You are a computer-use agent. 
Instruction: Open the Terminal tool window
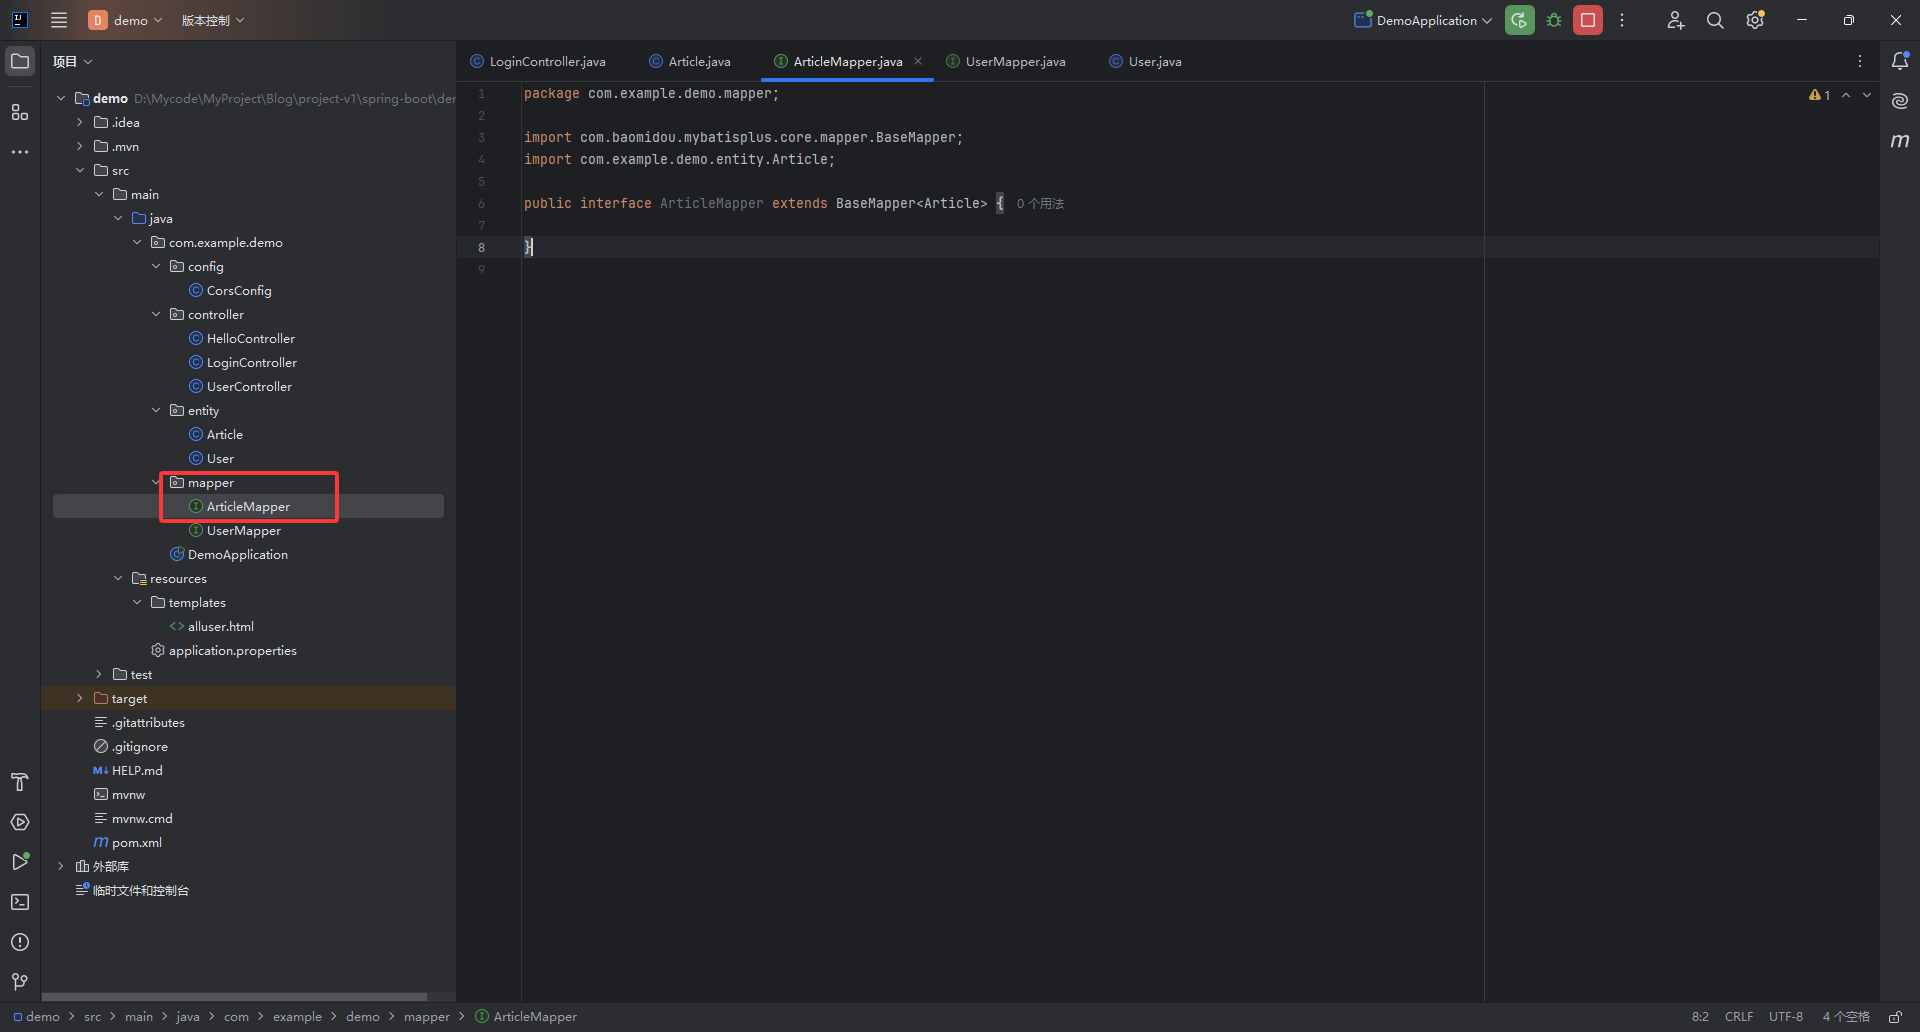tap(20, 902)
